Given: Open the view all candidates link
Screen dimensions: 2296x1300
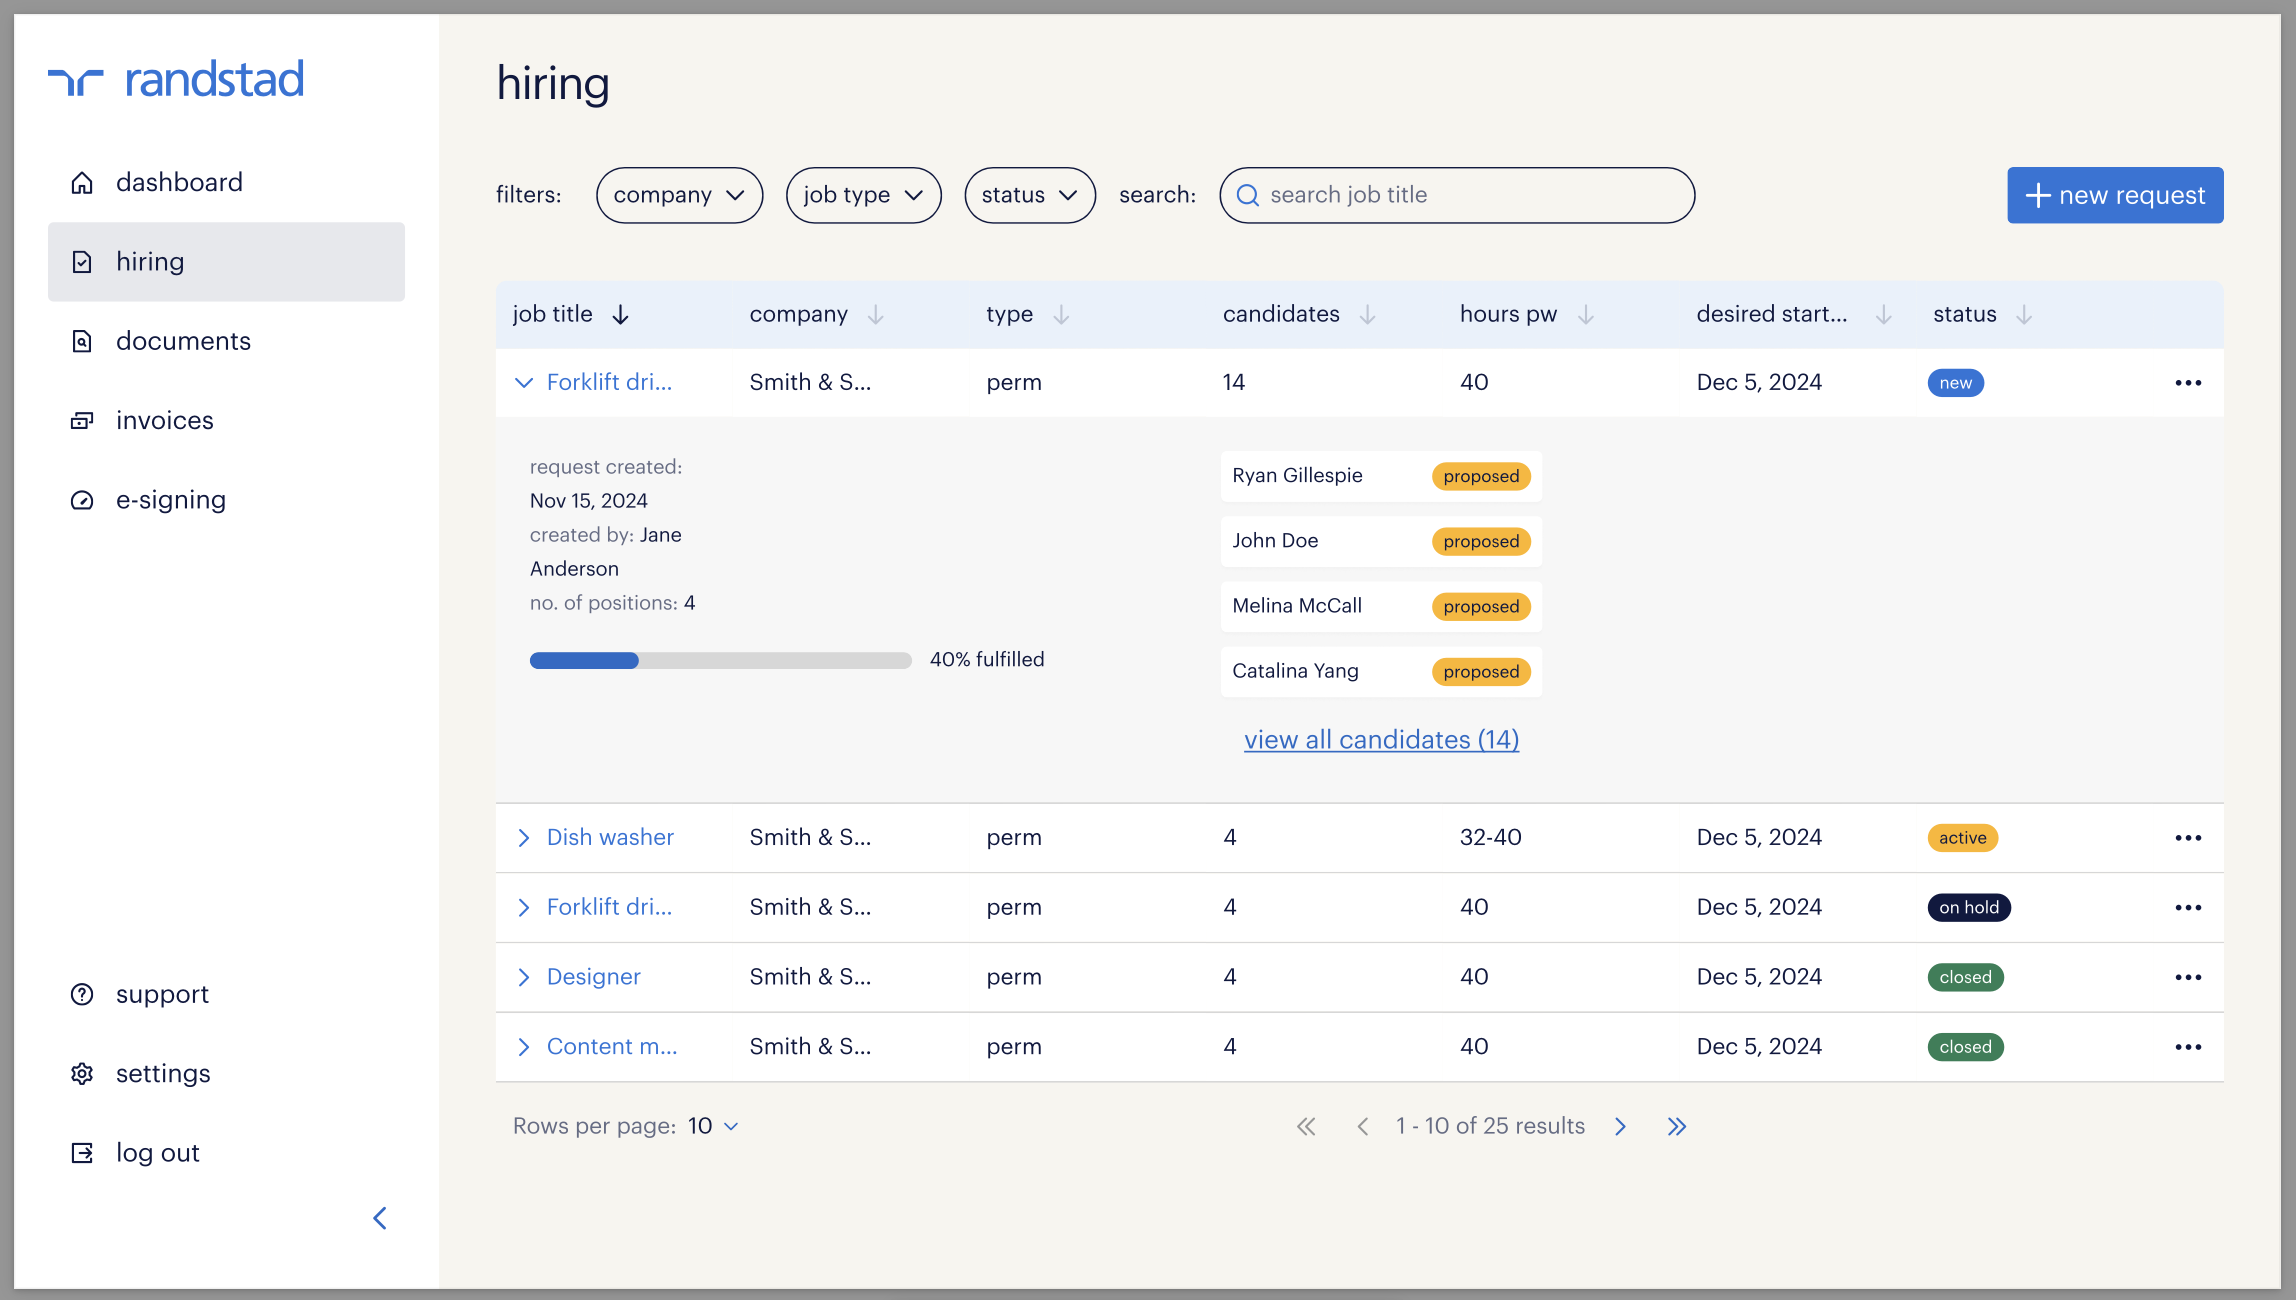Looking at the screenshot, I should click(x=1381, y=740).
